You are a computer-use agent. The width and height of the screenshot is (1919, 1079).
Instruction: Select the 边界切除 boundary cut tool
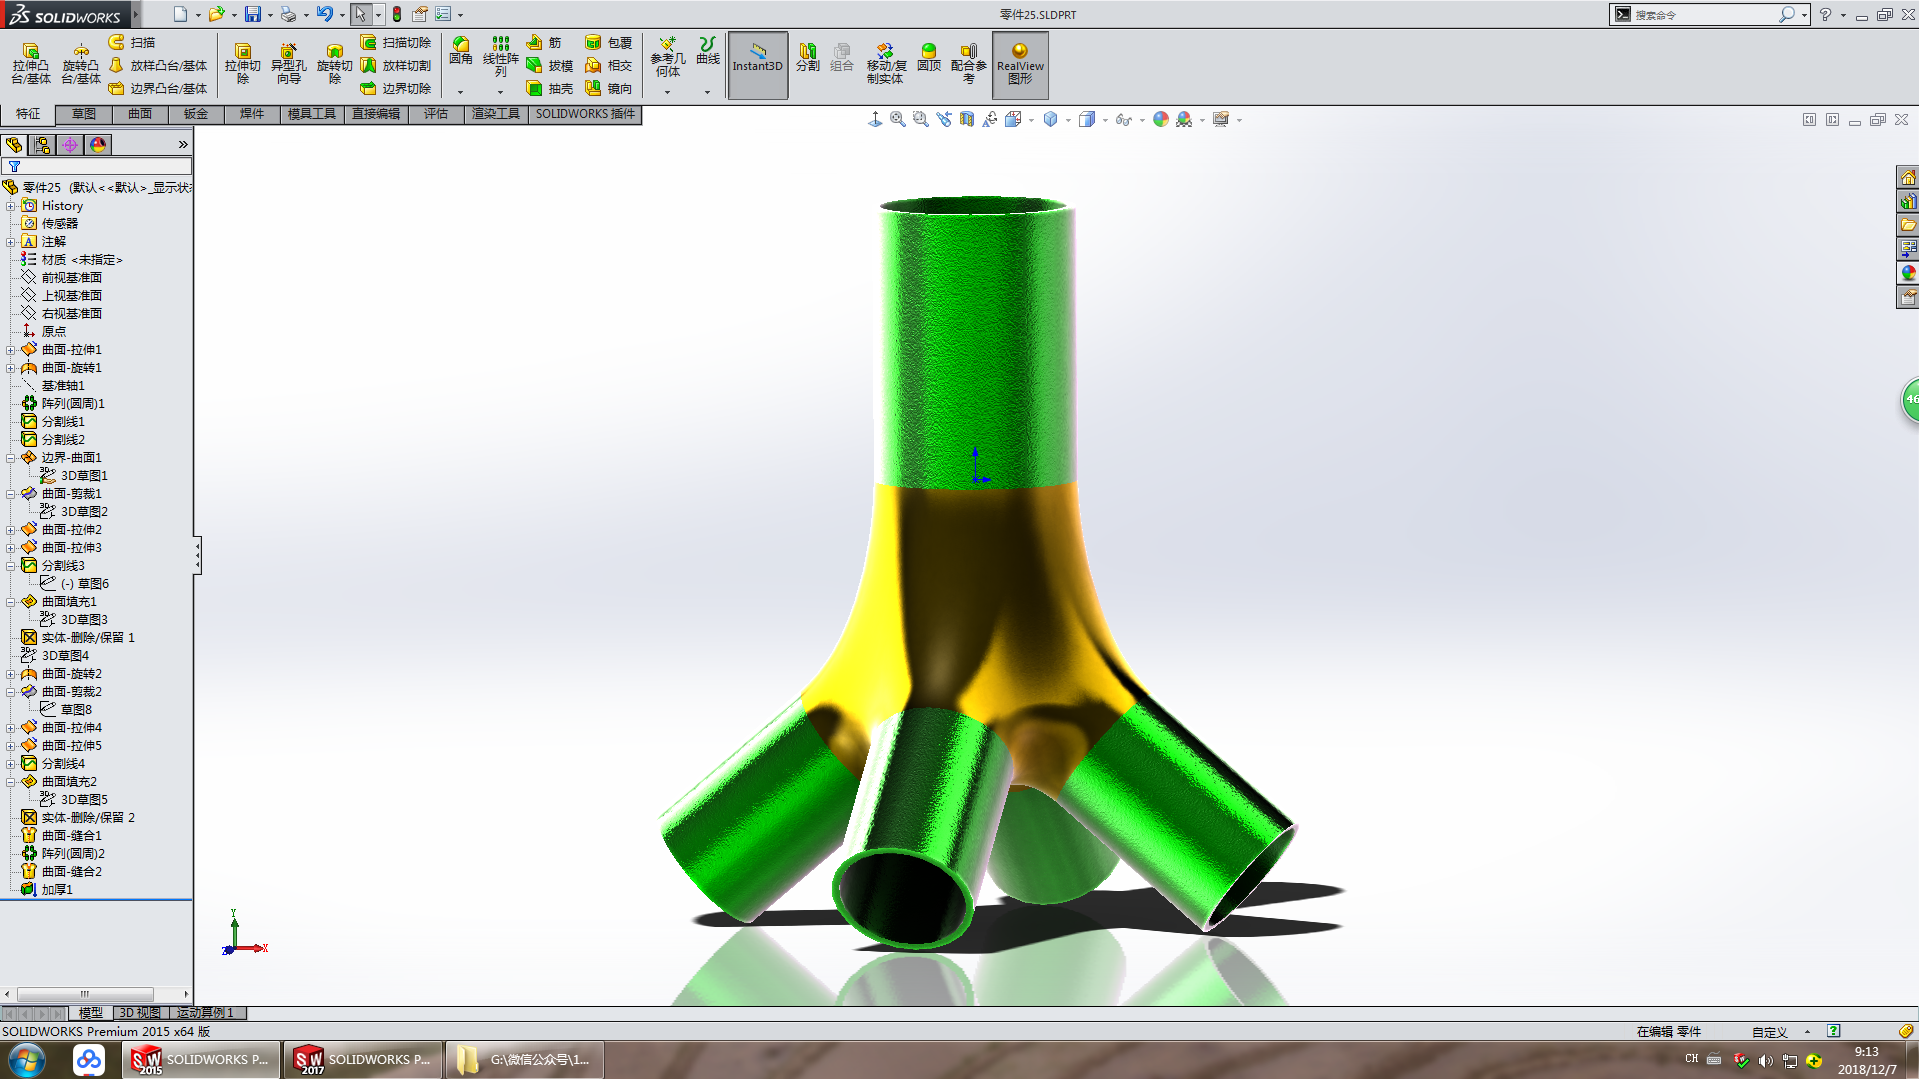tap(396, 88)
